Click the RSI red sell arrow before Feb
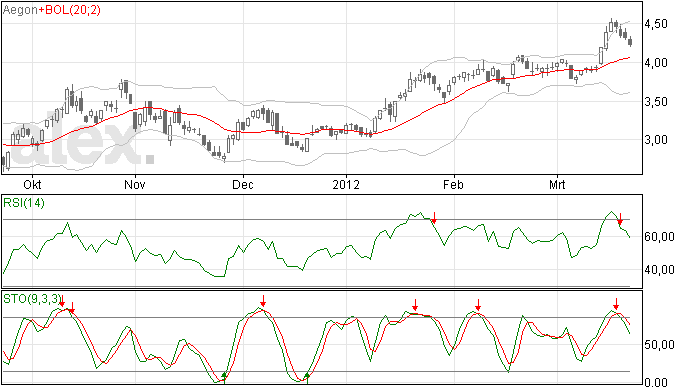The width and height of the screenshot is (690, 387). 434,217
